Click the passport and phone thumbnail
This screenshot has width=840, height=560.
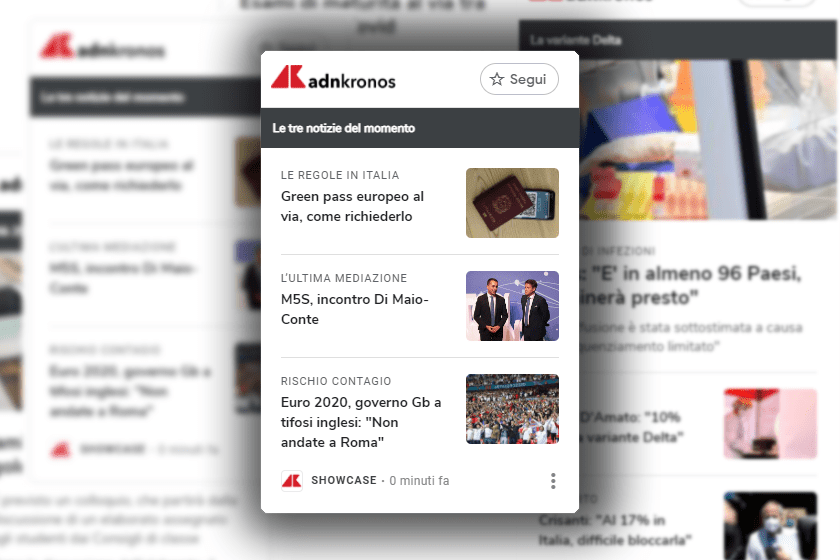tap(512, 203)
